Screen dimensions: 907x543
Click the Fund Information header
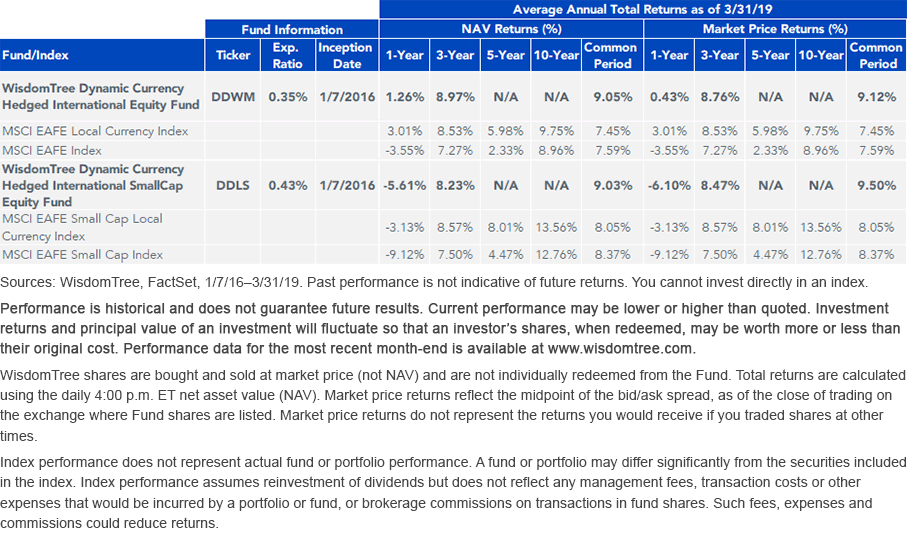[292, 29]
